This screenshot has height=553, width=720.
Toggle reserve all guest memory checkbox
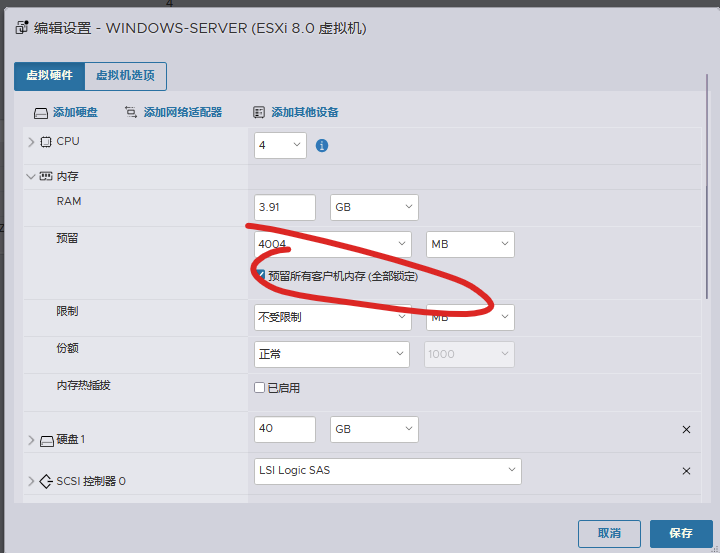click(261, 276)
